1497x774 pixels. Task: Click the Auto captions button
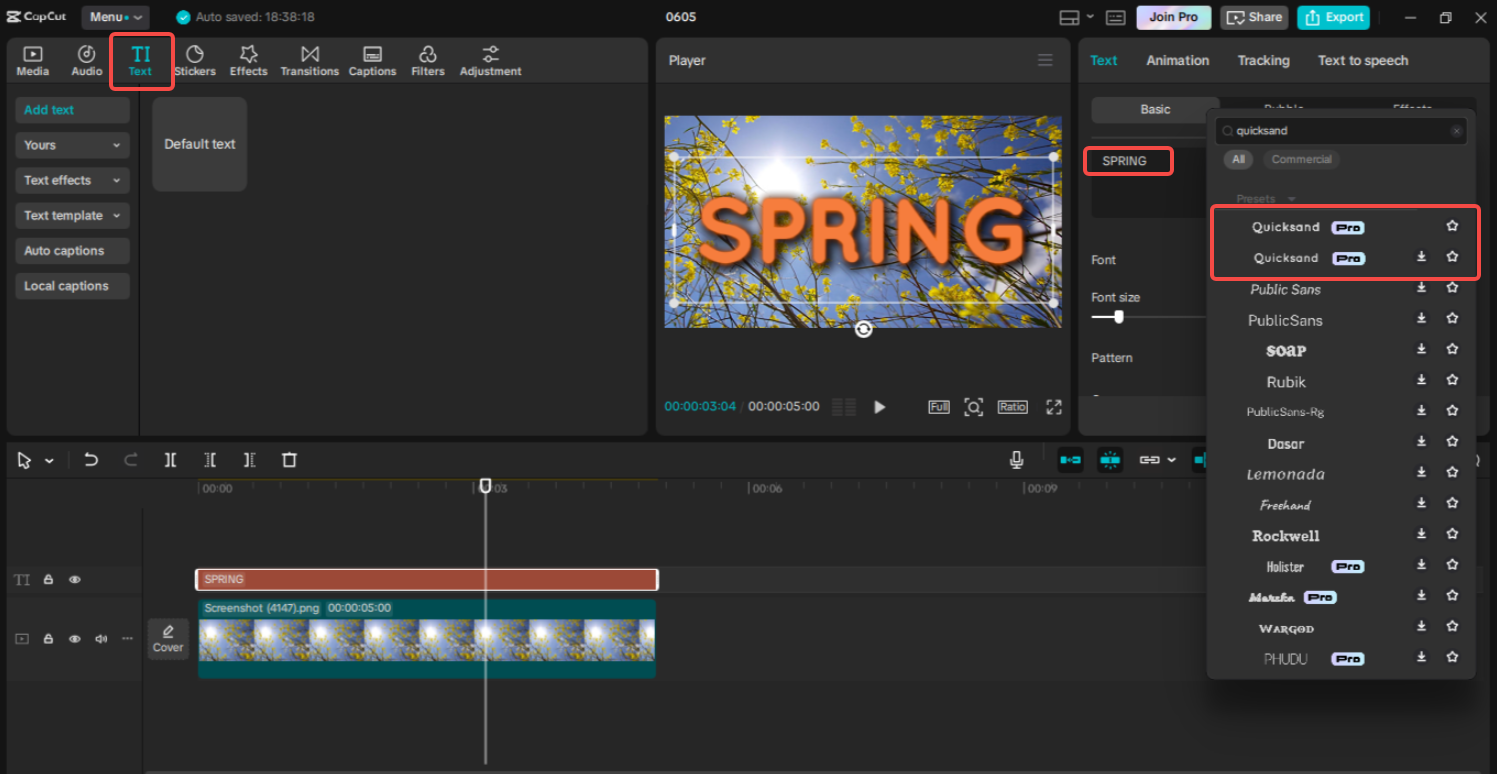(x=72, y=251)
